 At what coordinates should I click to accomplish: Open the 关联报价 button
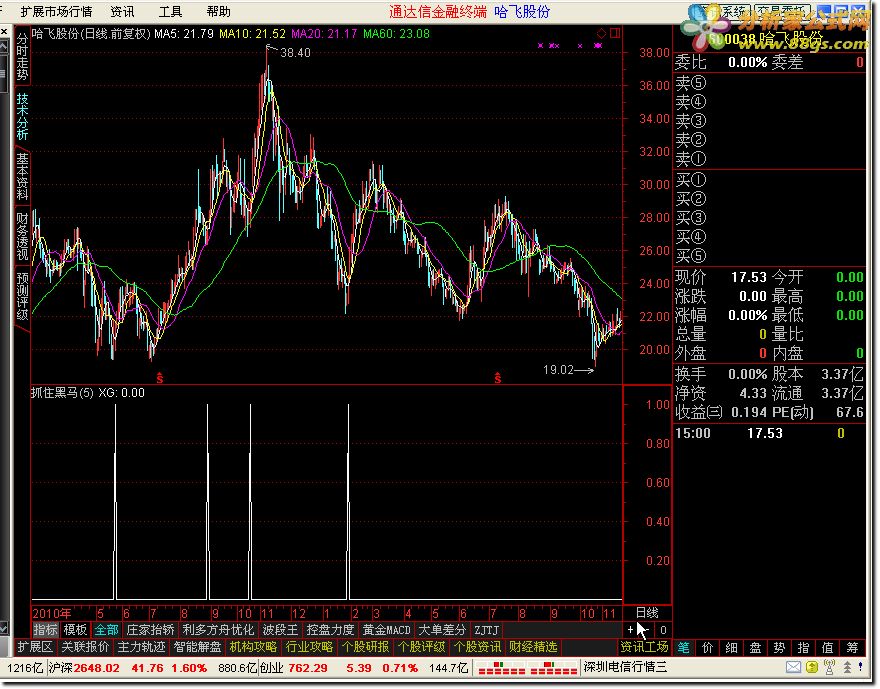(85, 647)
